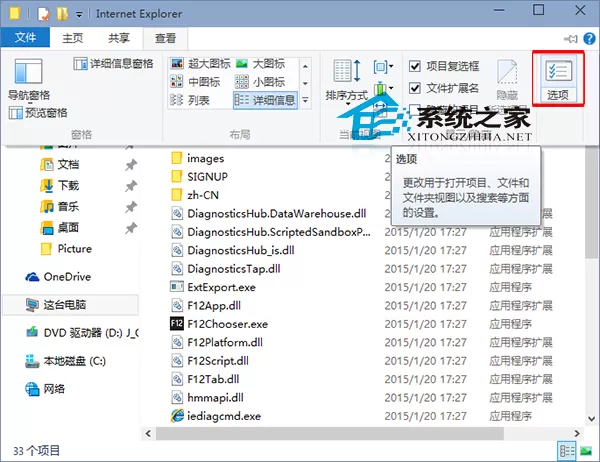
Task: Open Group by dropdown in current view
Action: click(x=383, y=67)
